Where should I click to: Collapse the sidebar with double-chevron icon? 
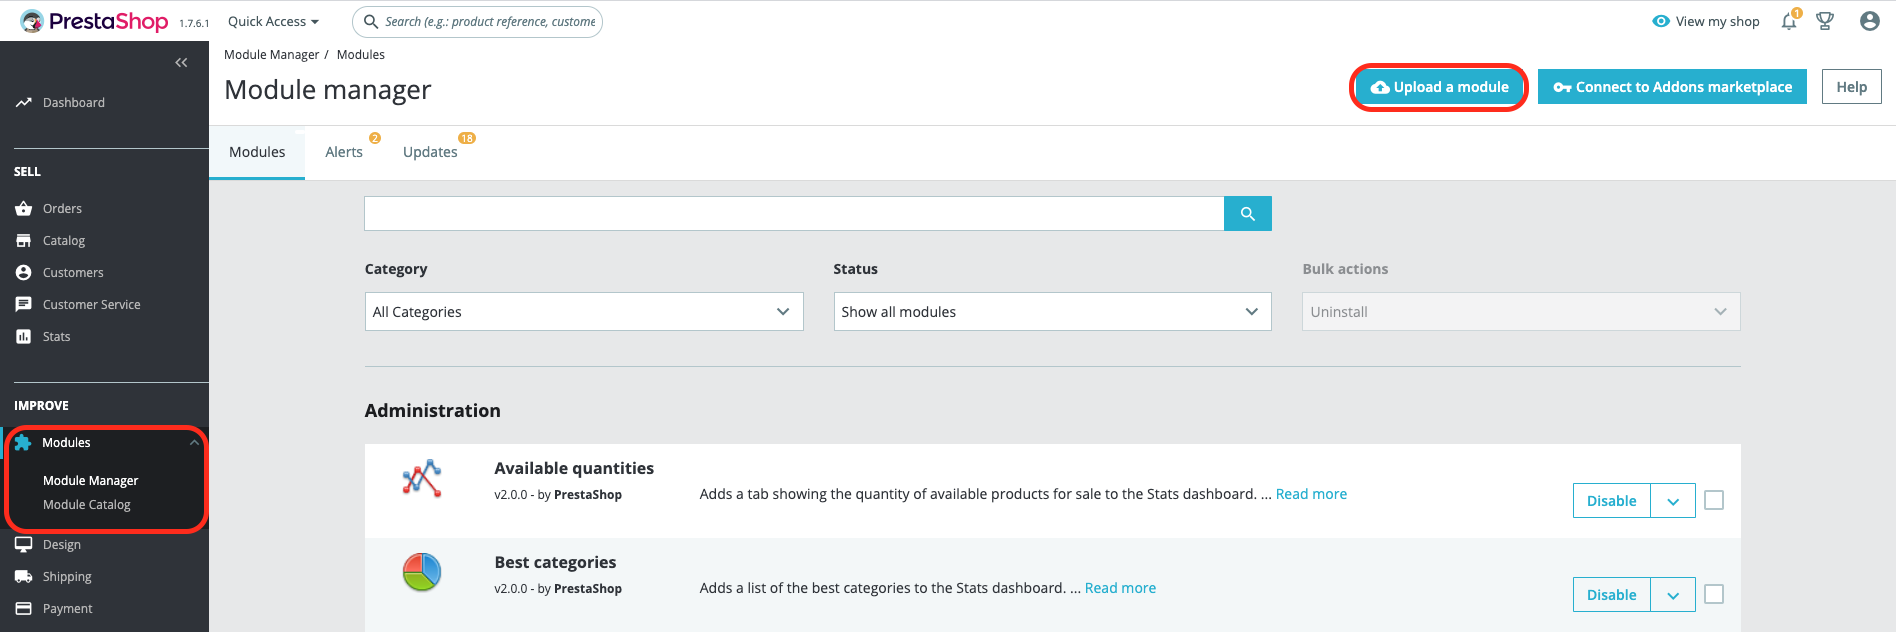click(181, 63)
